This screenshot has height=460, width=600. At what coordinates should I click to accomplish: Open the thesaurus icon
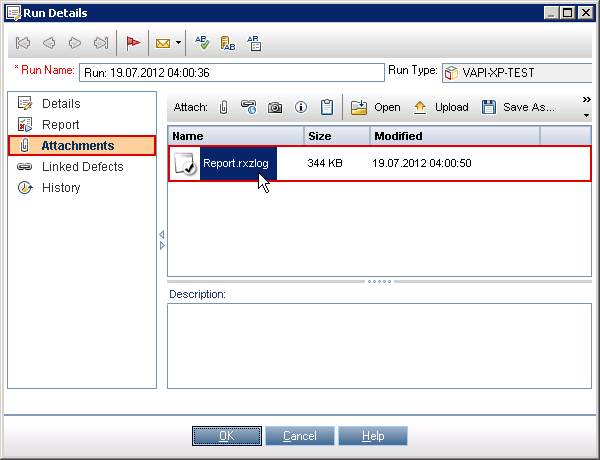tap(228, 43)
